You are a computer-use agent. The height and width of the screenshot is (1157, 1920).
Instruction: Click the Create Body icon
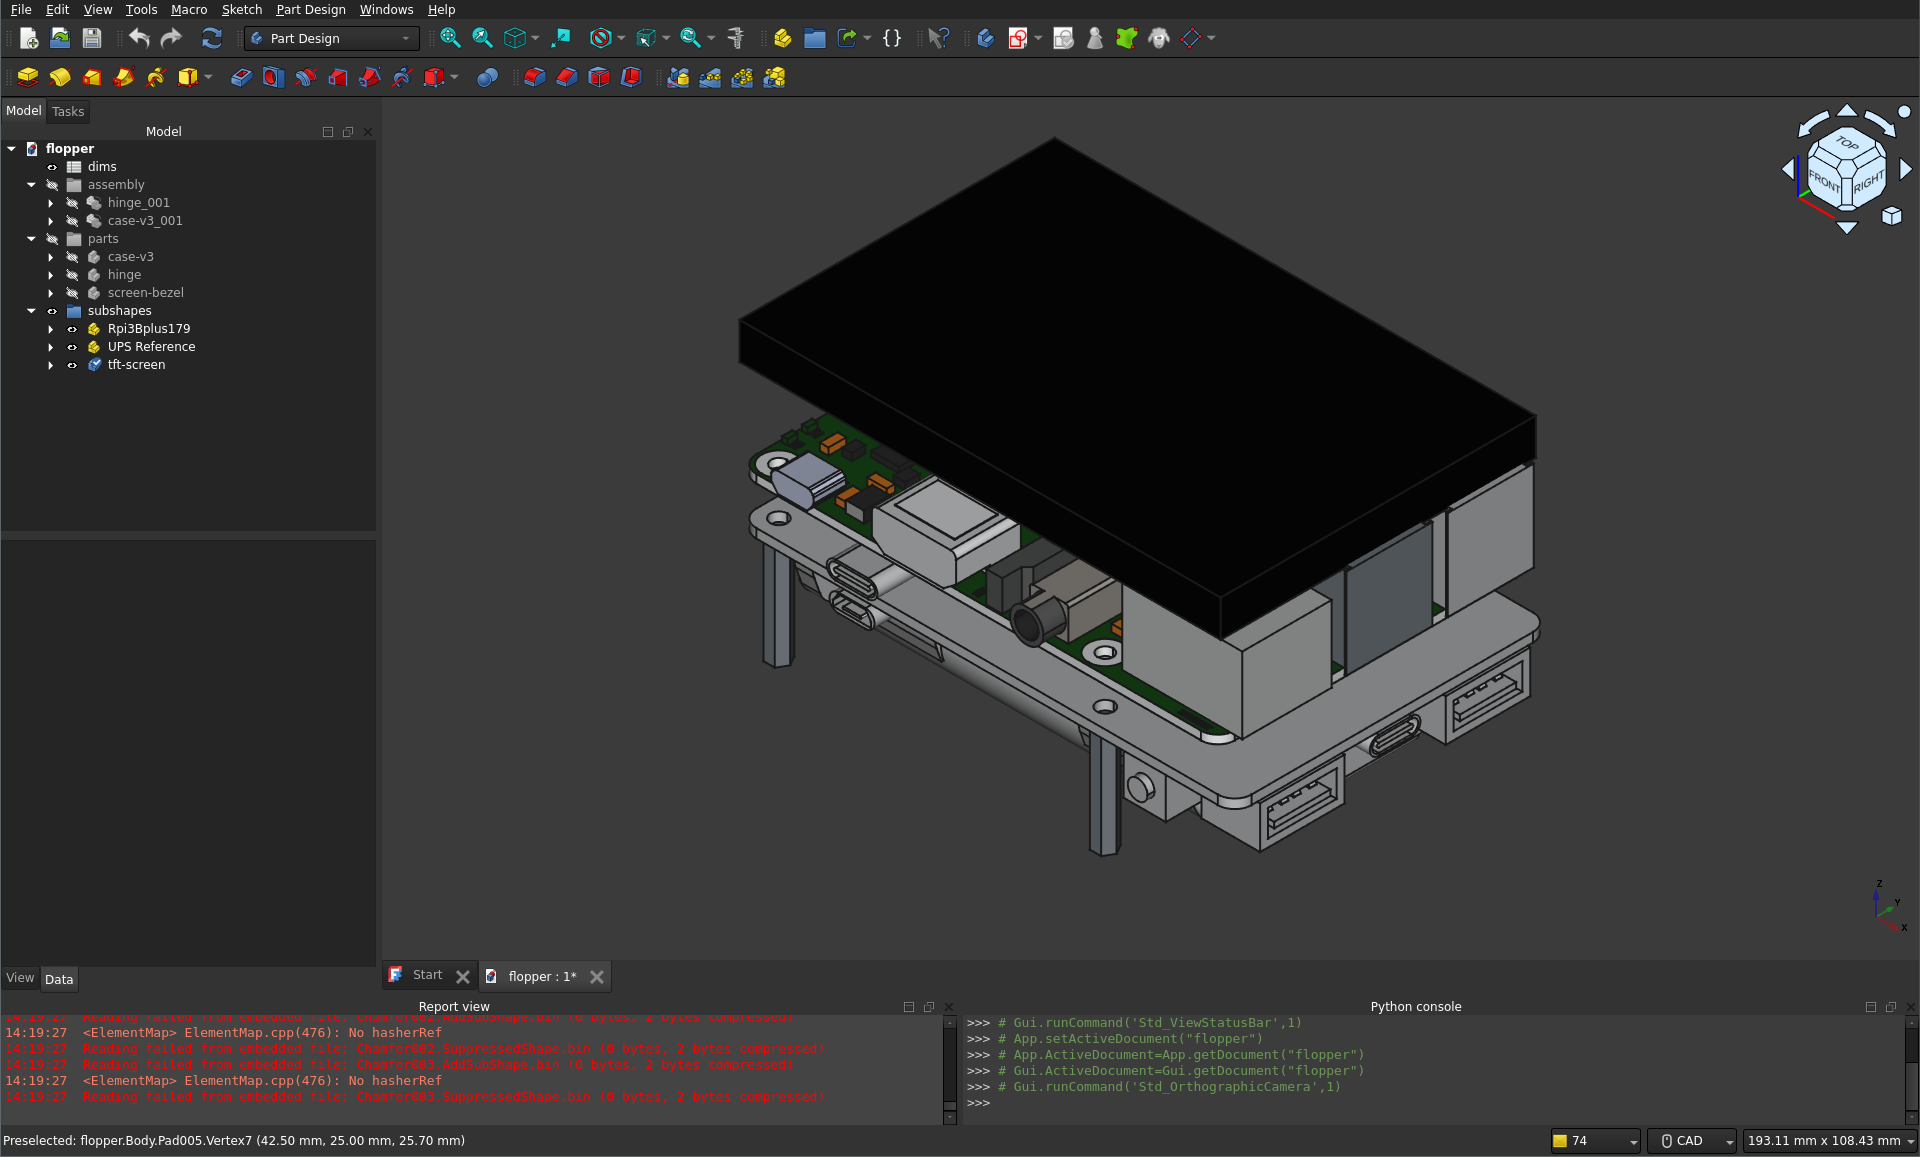pos(985,38)
